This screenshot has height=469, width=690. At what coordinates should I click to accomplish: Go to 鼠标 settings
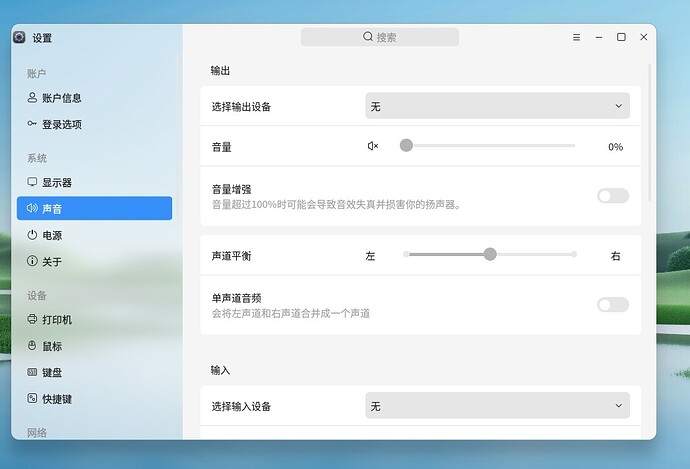coord(94,346)
